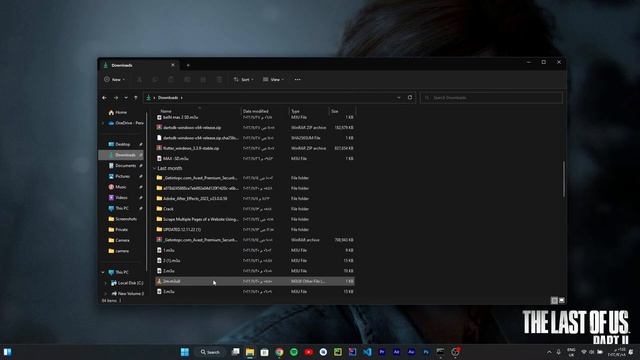This screenshot has width=640, height=360.
Task: Open Spotify from the taskbar
Action: (294, 352)
